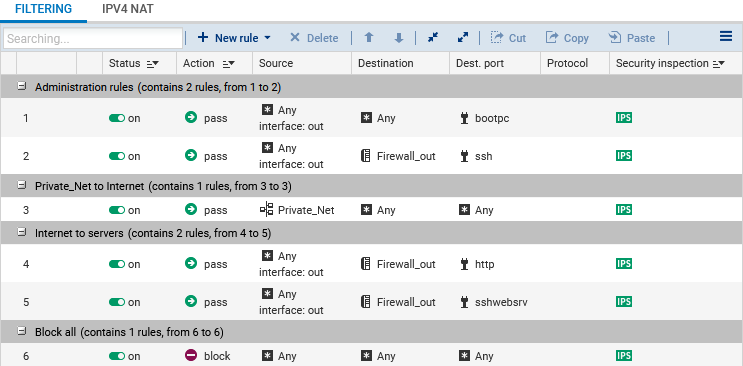The image size is (743, 366).
Task: Toggle status of rule 6
Action: pos(117,356)
